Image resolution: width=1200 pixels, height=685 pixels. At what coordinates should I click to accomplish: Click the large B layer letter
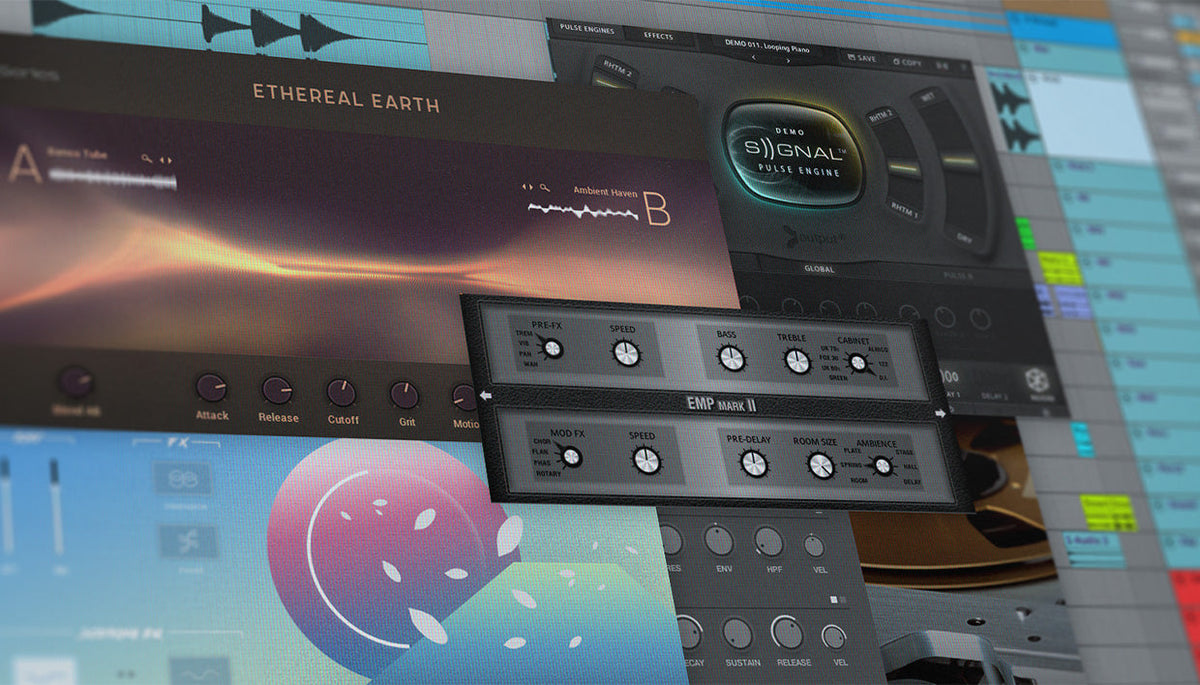click(657, 208)
